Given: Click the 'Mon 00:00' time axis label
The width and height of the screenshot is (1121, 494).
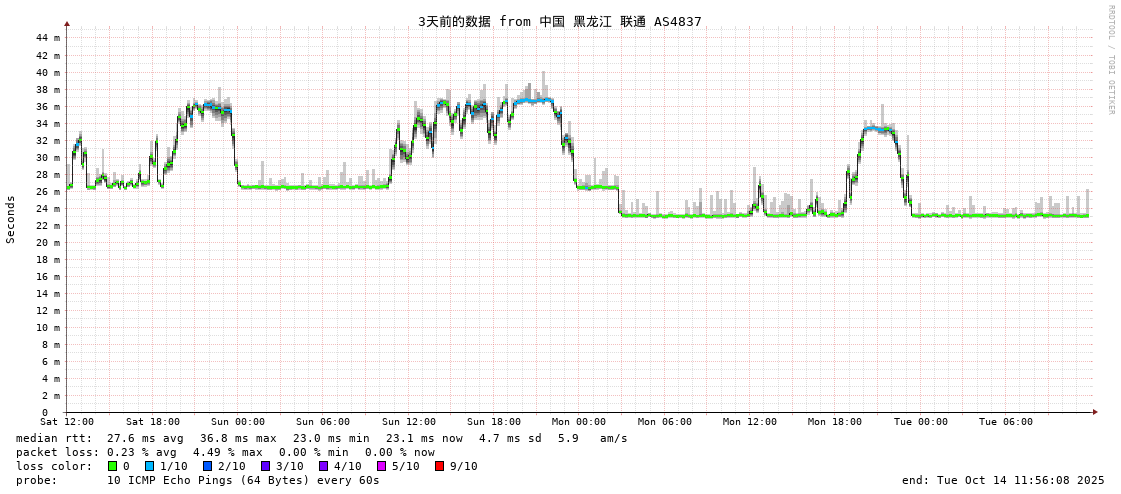Looking at the screenshot, I should (x=579, y=422).
